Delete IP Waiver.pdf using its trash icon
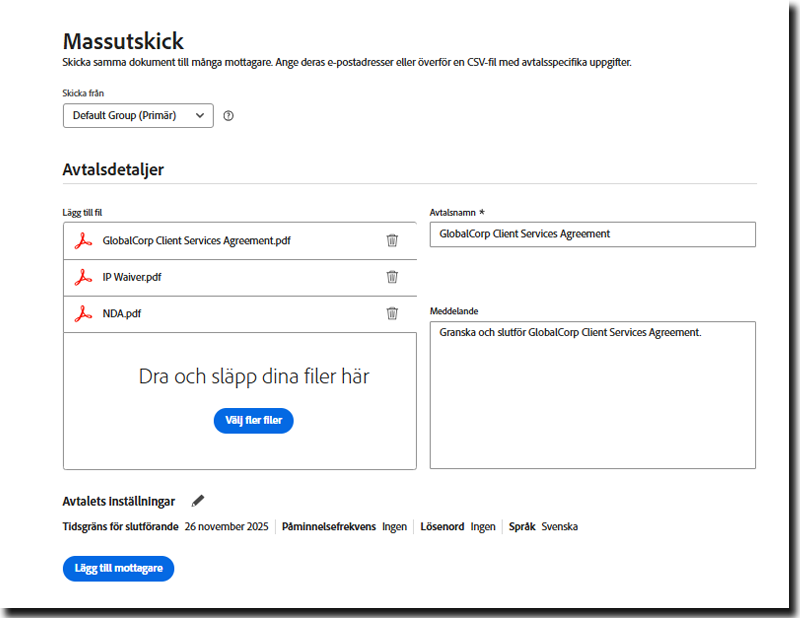Image resolution: width=800 pixels, height=618 pixels. pos(392,277)
